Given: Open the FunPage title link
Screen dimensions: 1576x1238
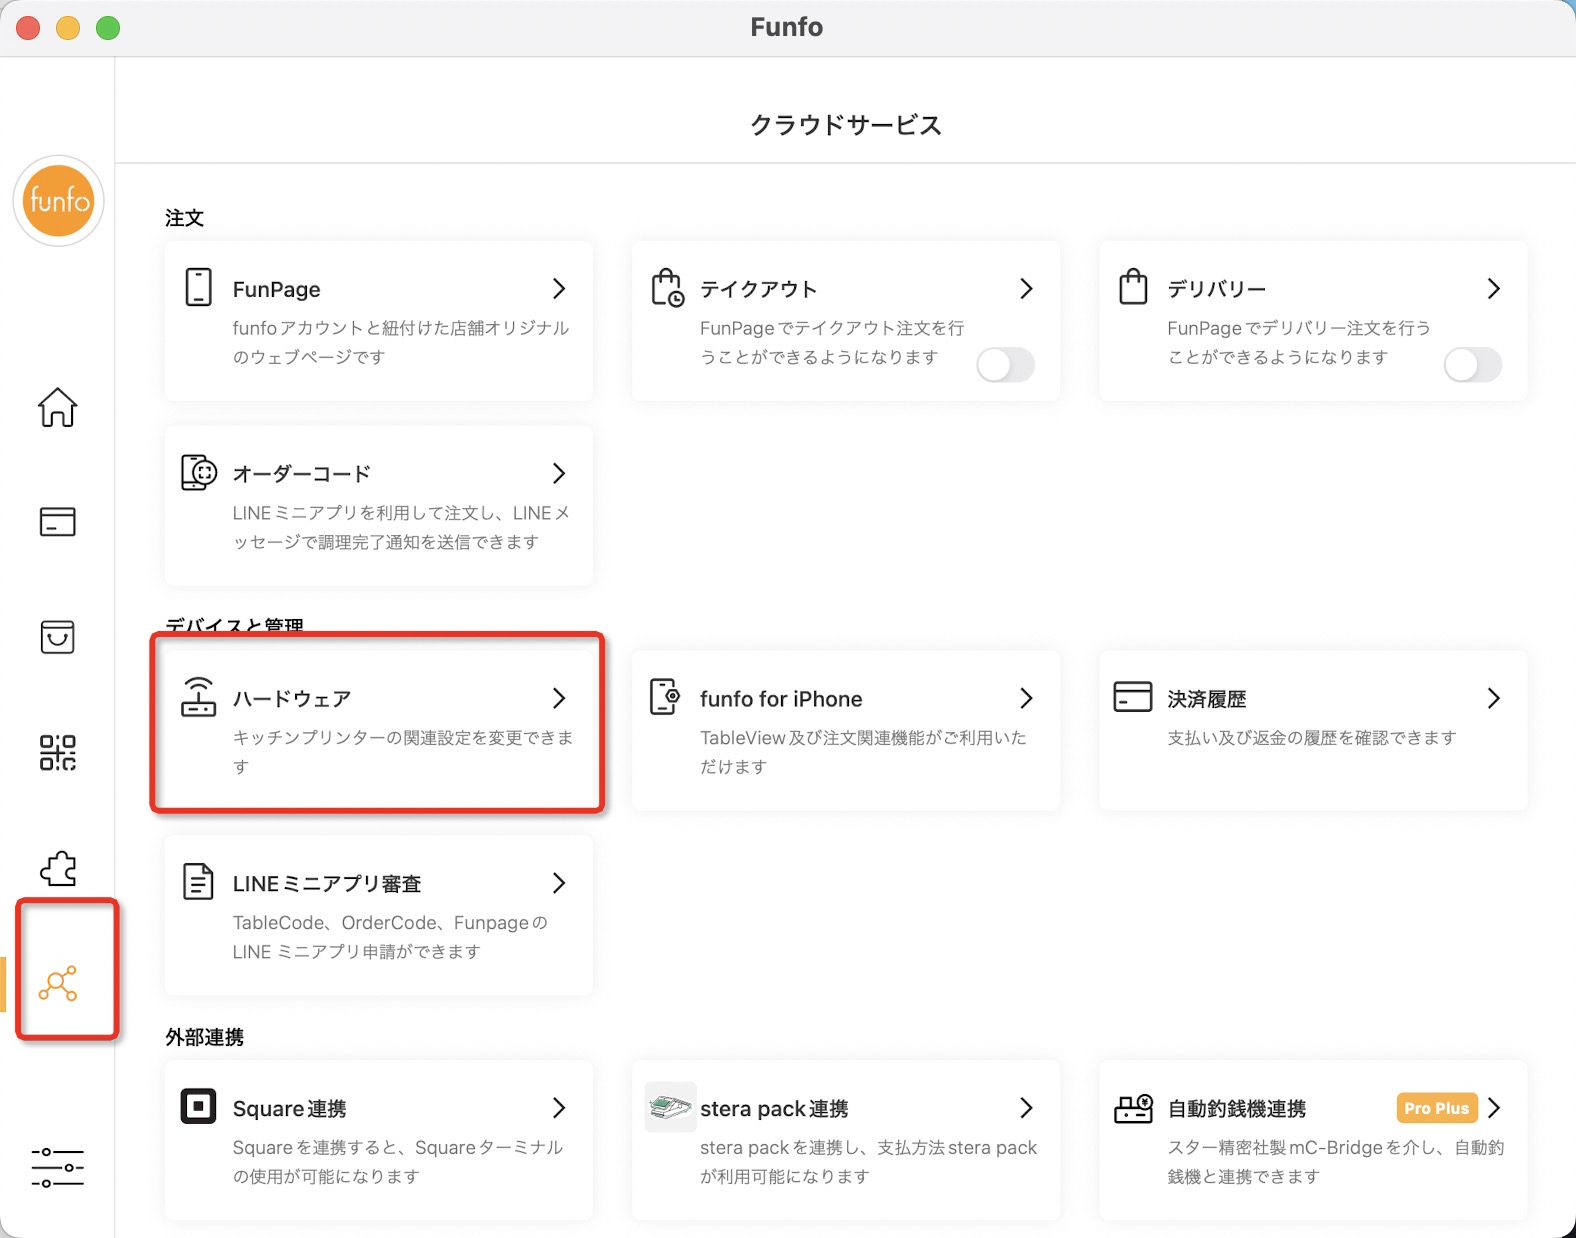Looking at the screenshot, I should 277,289.
